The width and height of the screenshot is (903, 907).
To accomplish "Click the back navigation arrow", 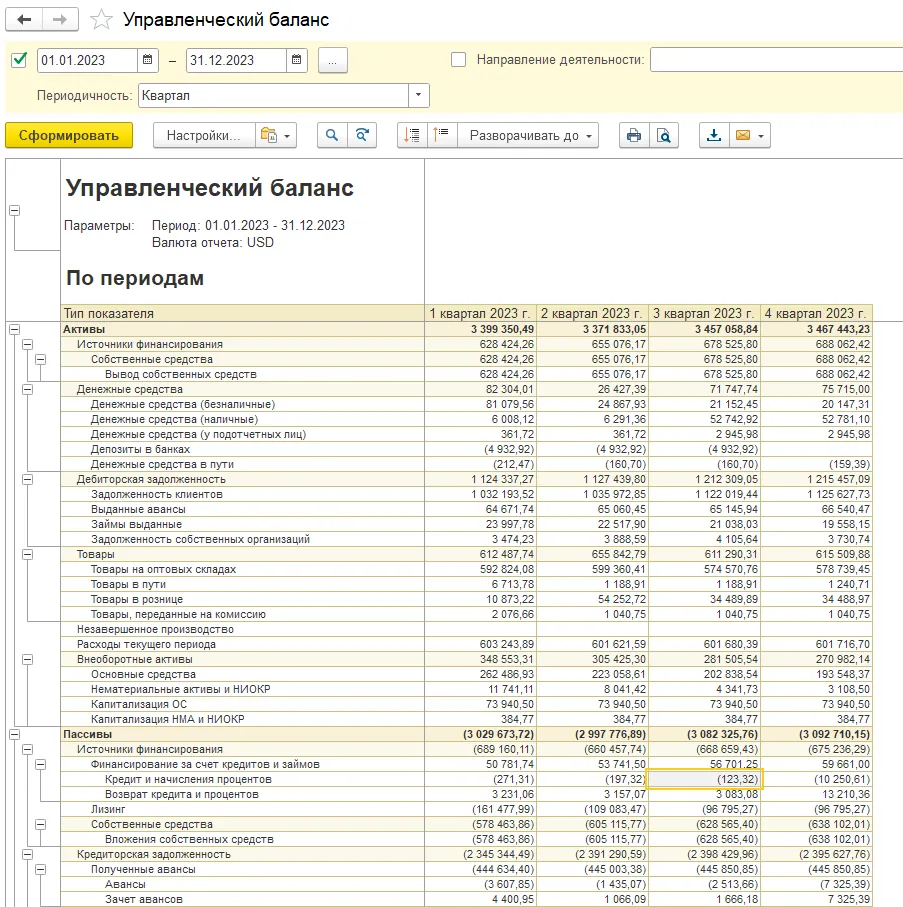I will point(25,20).
